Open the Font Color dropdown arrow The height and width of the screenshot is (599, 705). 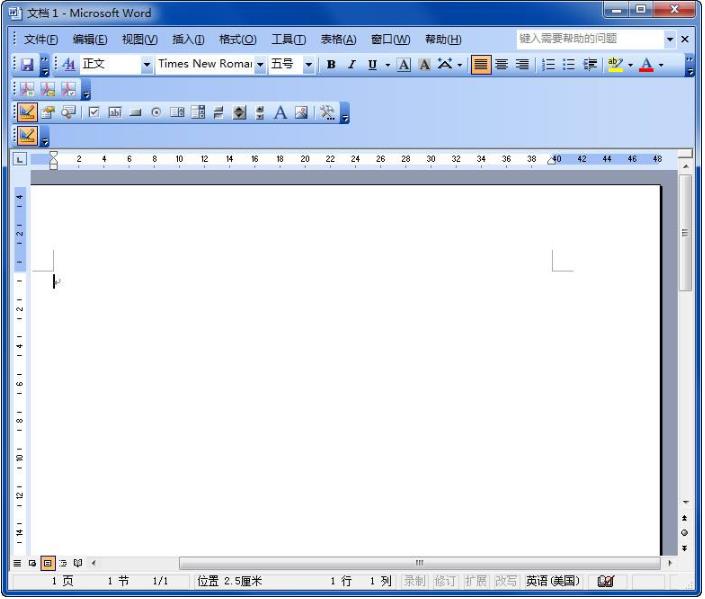661,65
